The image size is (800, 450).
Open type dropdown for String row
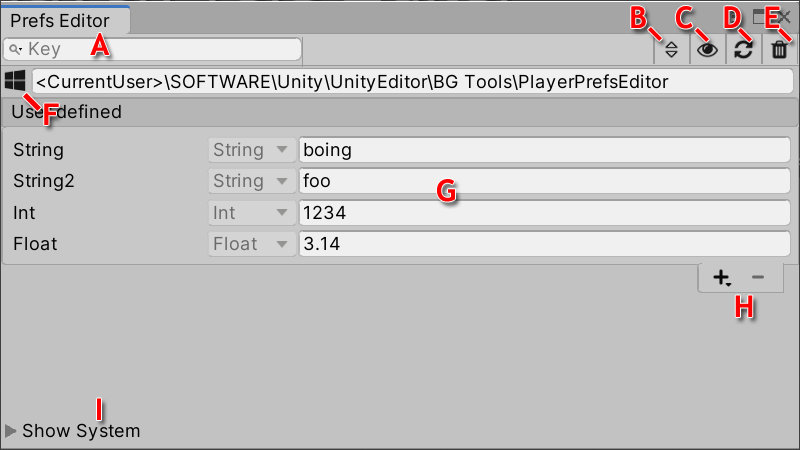(x=250, y=150)
